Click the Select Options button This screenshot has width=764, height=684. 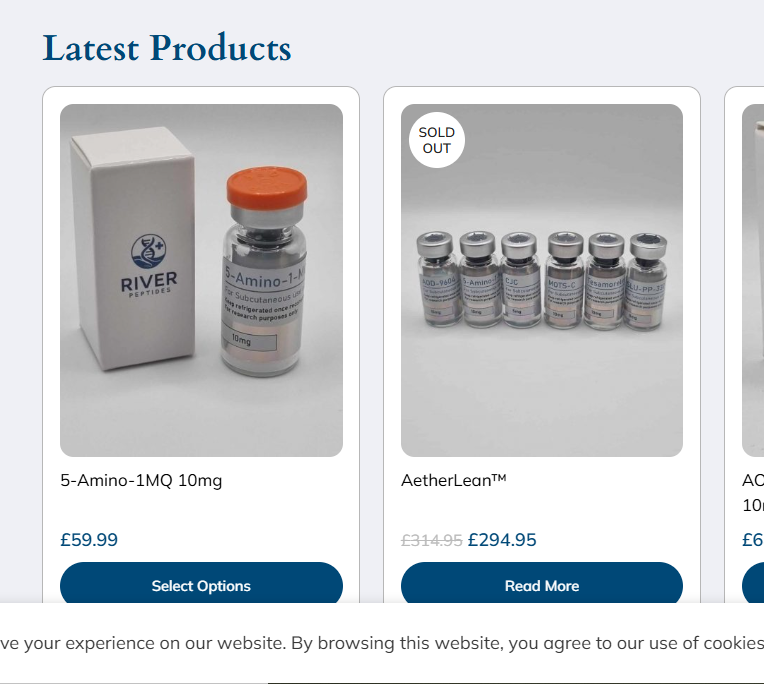[201, 585]
